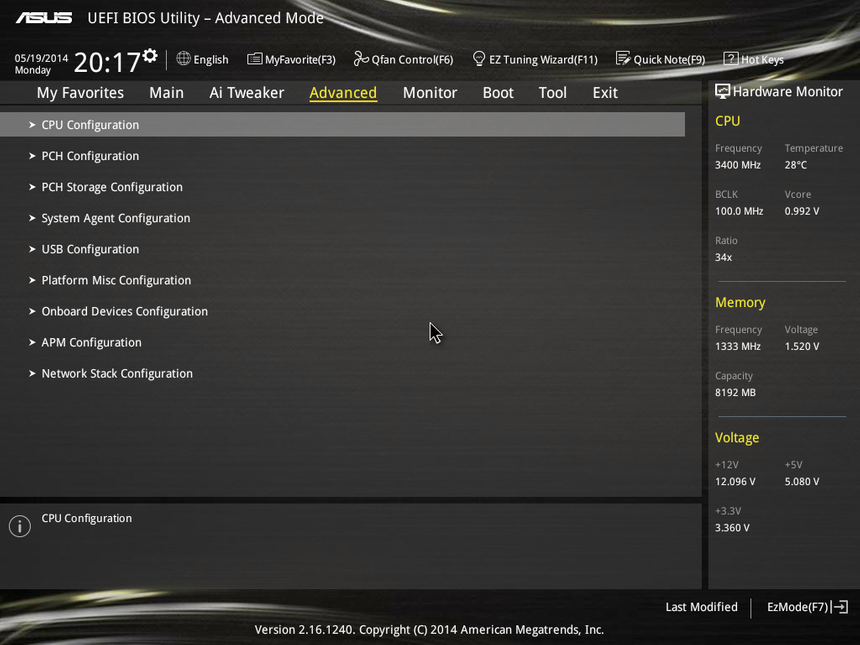Click the Hardware Monitor panel icon
The height and width of the screenshot is (645, 860).
click(722, 91)
